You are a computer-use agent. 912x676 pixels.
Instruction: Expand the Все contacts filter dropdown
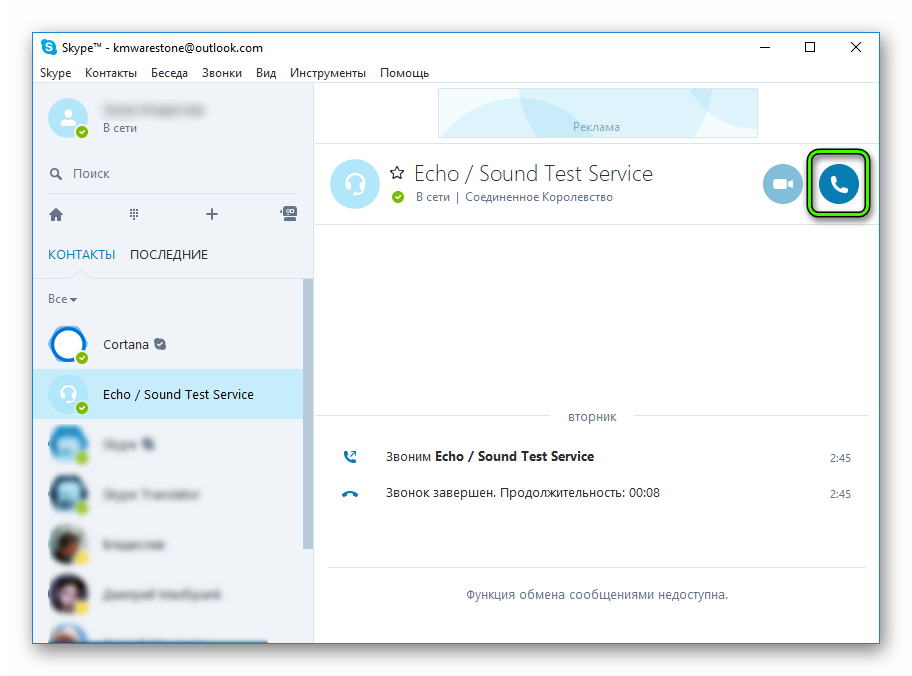point(62,299)
